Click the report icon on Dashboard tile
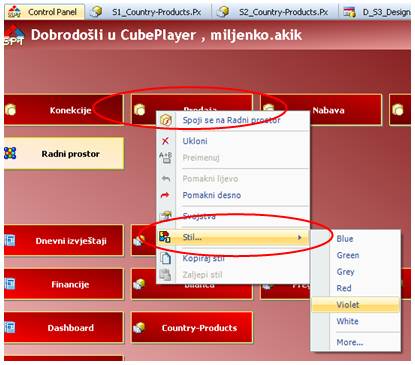The image size is (415, 365). [10, 327]
